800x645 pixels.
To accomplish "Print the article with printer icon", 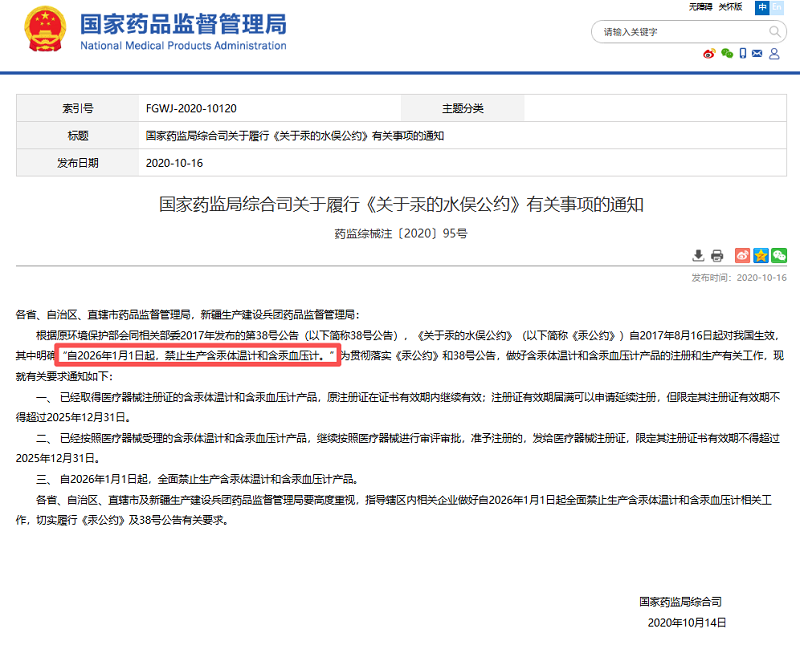I will click(x=717, y=256).
